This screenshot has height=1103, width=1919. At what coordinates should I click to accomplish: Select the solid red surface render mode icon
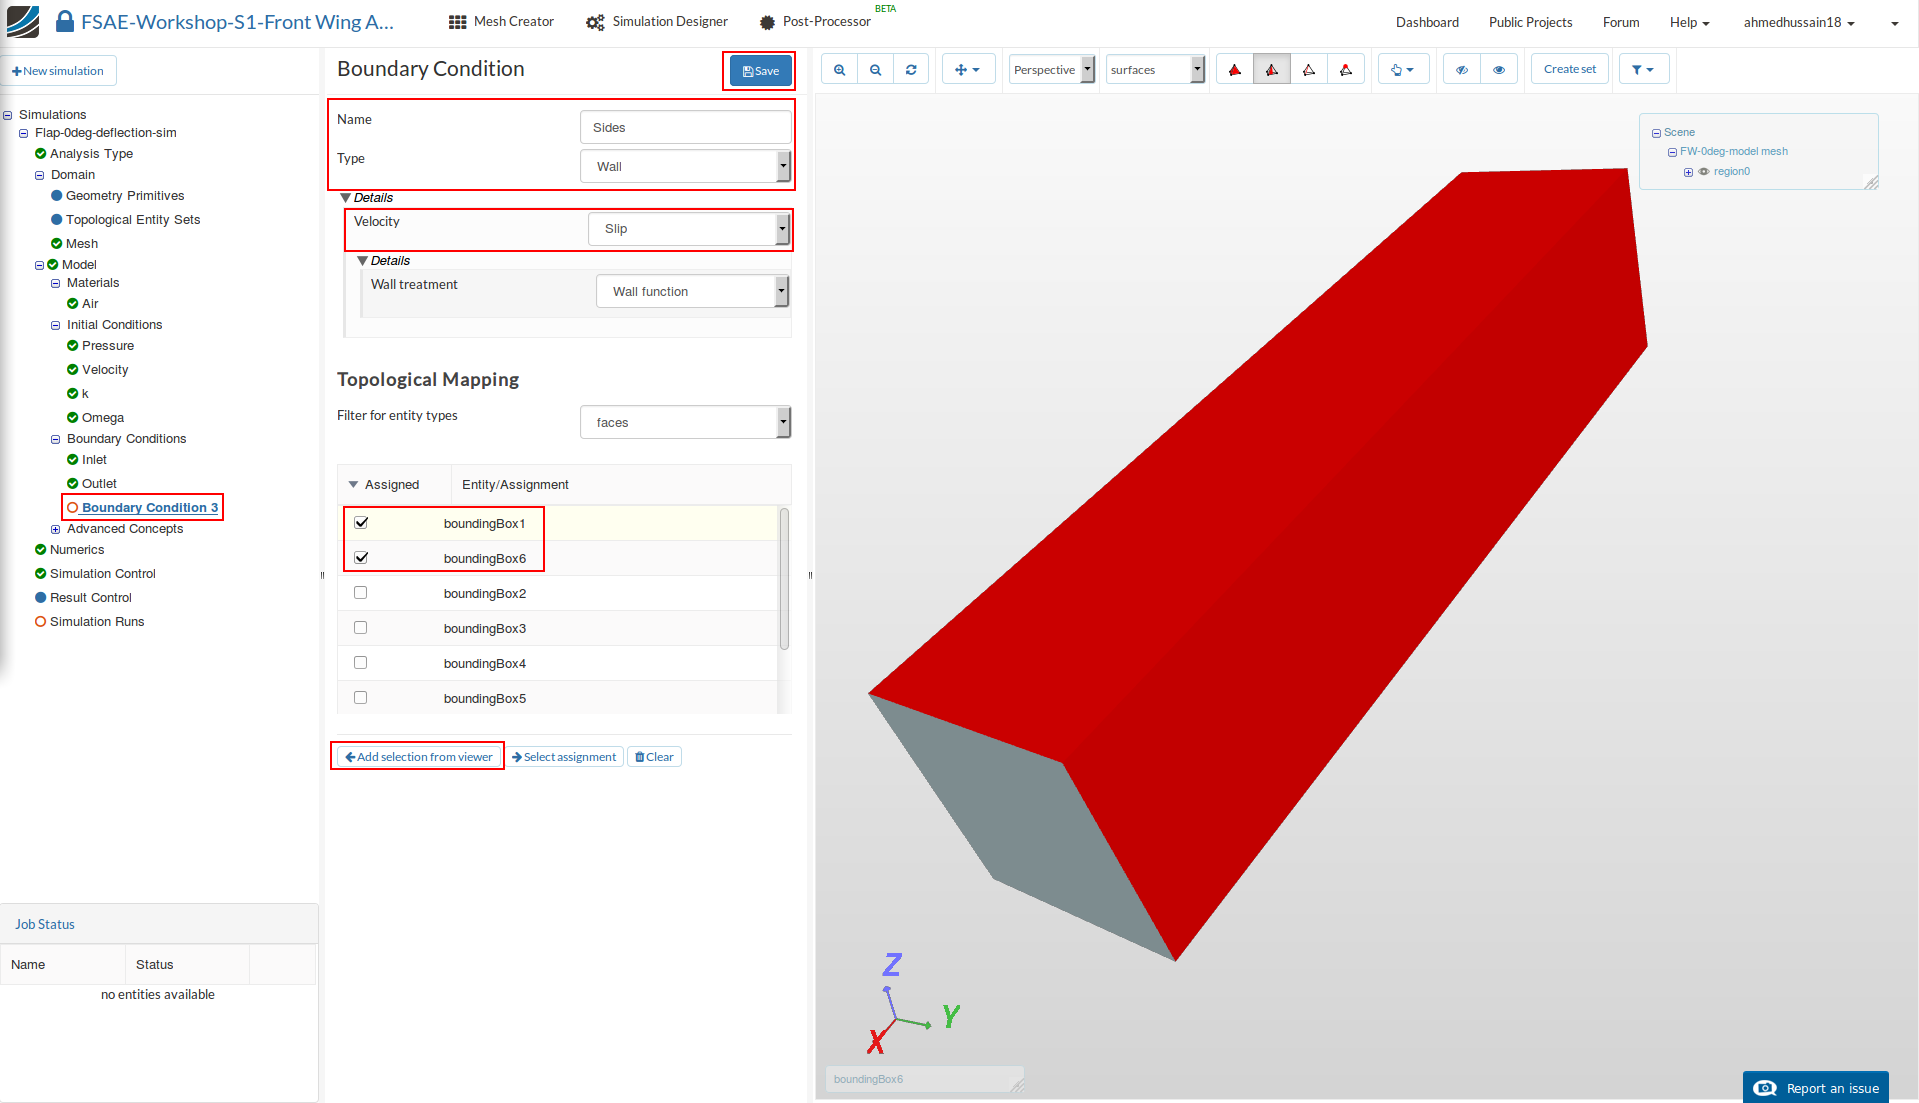pyautogui.click(x=1235, y=70)
